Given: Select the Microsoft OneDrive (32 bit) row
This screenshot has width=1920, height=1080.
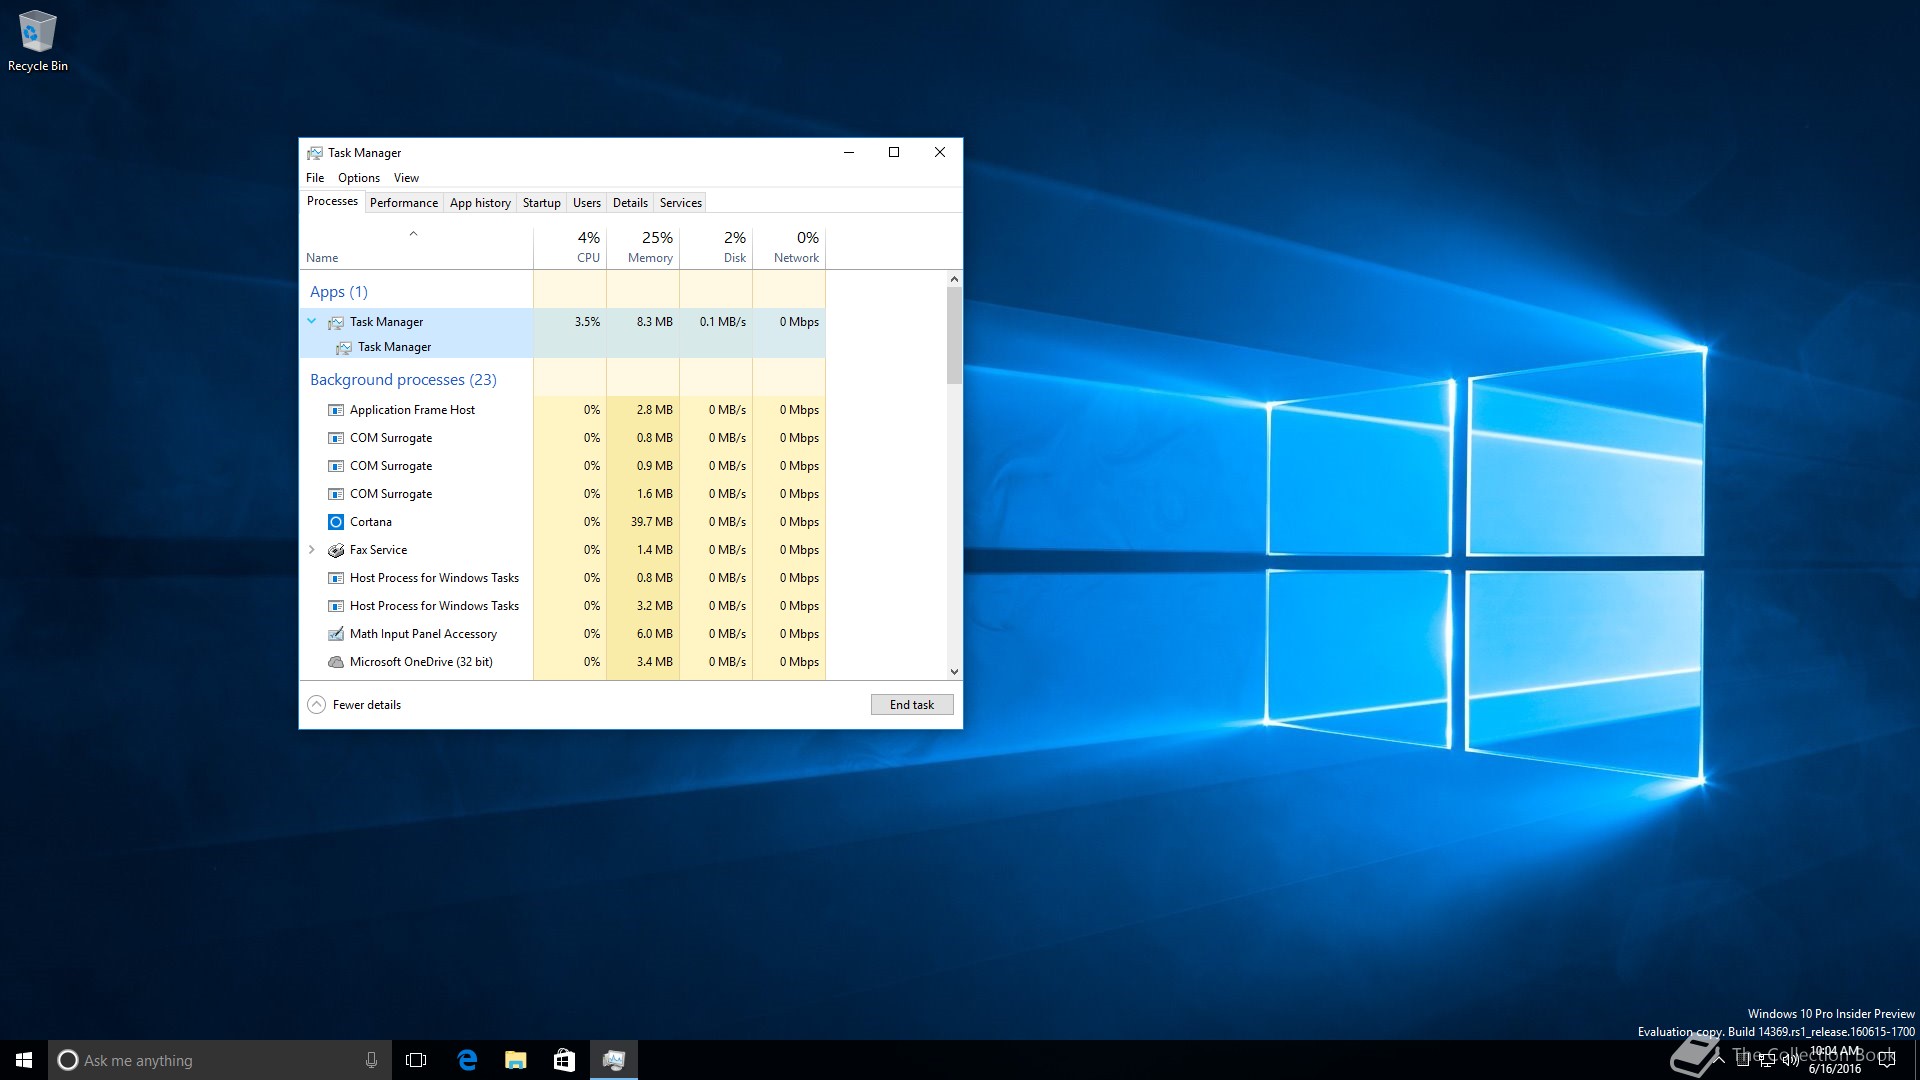Looking at the screenshot, I should tap(563, 662).
